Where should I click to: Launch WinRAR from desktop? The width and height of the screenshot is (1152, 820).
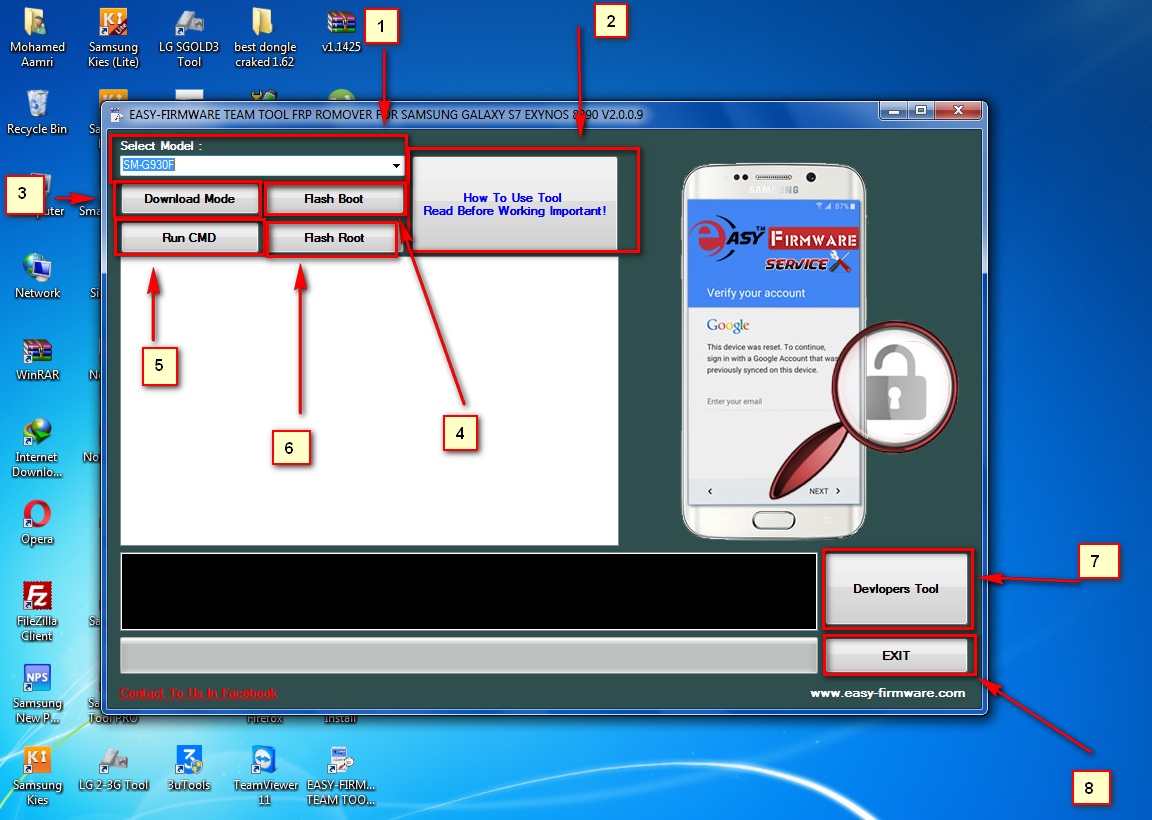pyautogui.click(x=37, y=359)
